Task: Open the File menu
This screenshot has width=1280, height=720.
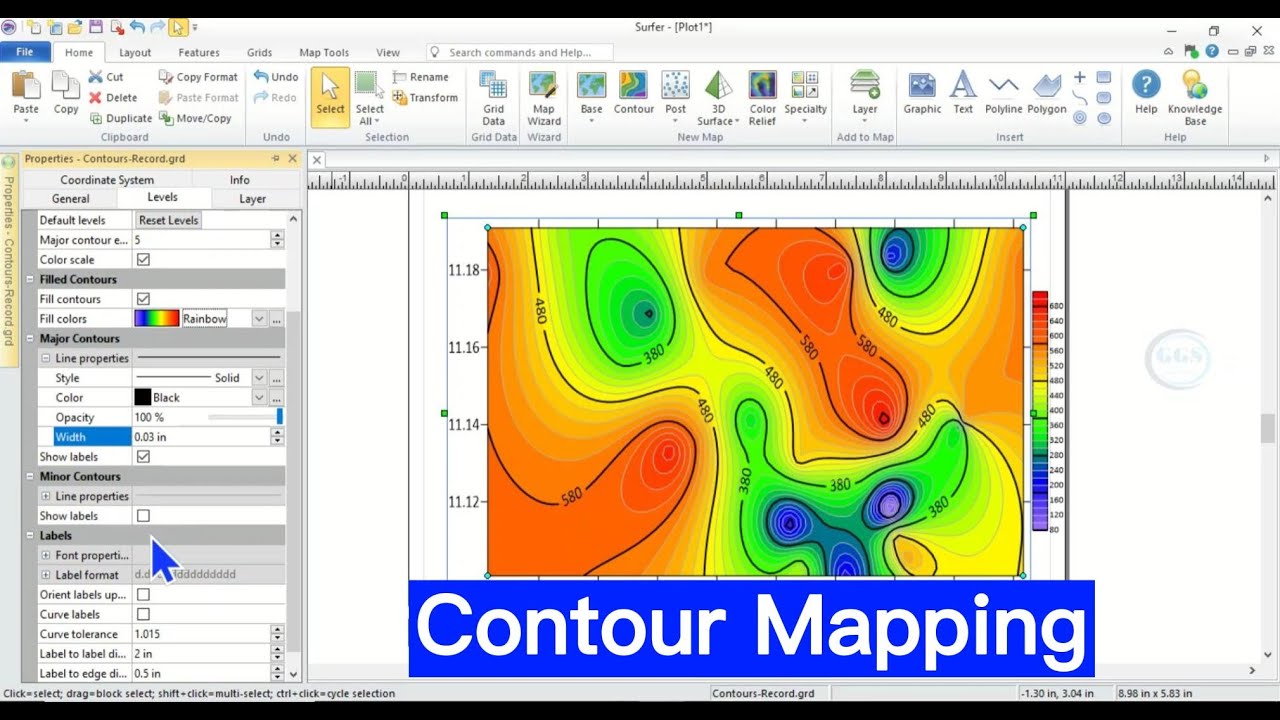Action: coord(25,52)
